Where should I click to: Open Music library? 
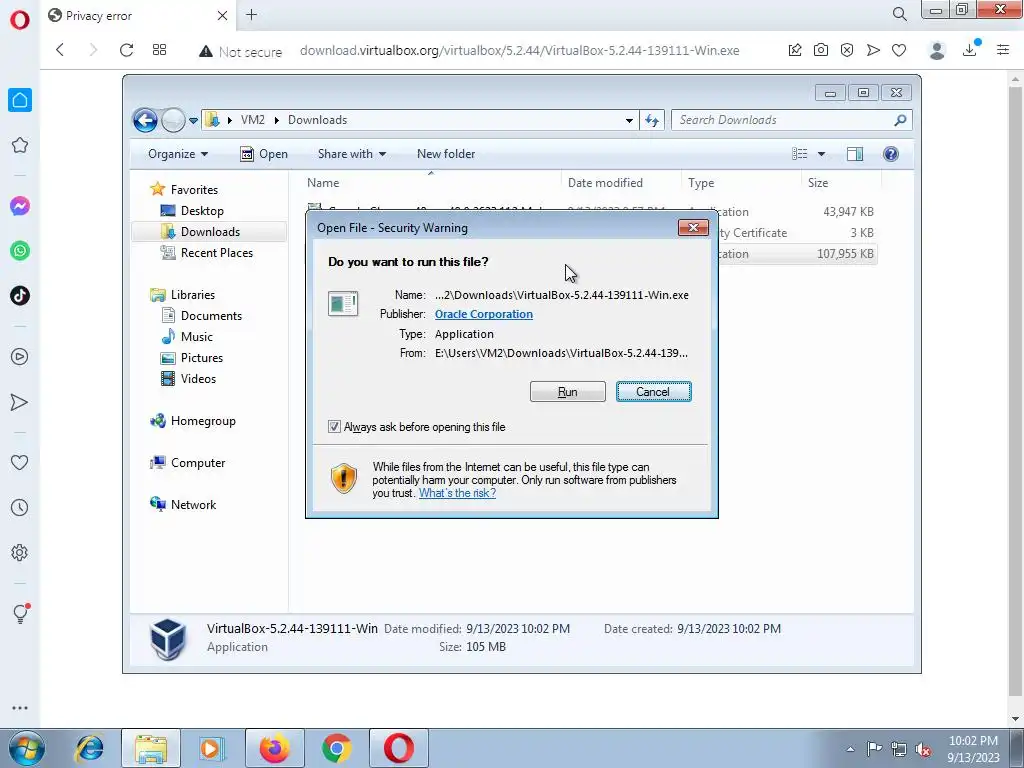coord(197,337)
